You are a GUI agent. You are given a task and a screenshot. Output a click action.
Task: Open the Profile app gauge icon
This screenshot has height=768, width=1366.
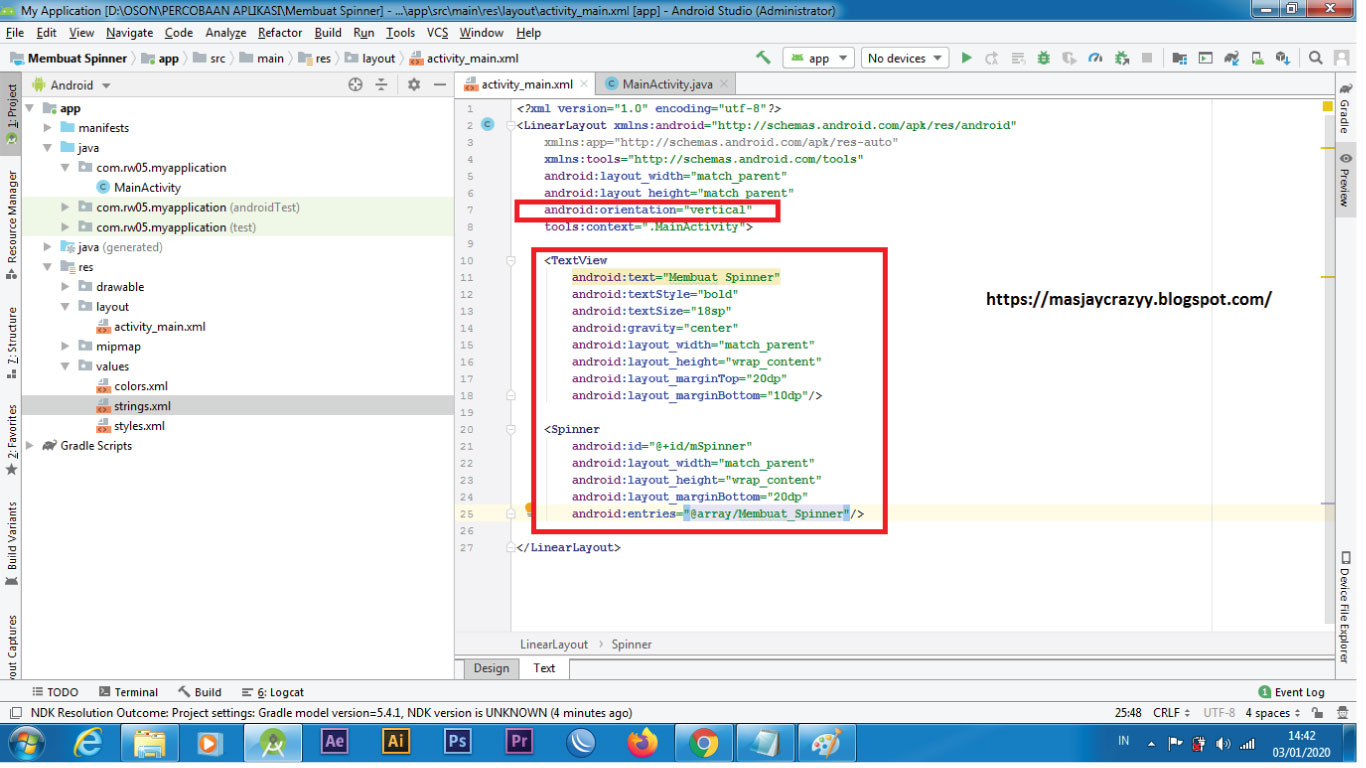click(1095, 58)
